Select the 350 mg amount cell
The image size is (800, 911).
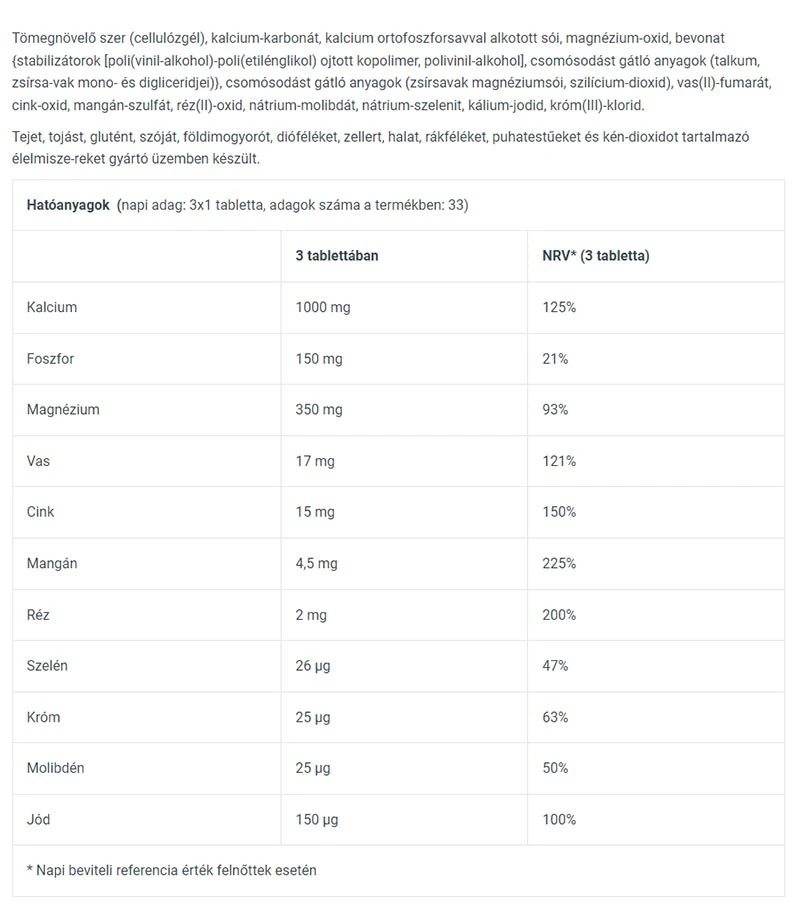[319, 409]
